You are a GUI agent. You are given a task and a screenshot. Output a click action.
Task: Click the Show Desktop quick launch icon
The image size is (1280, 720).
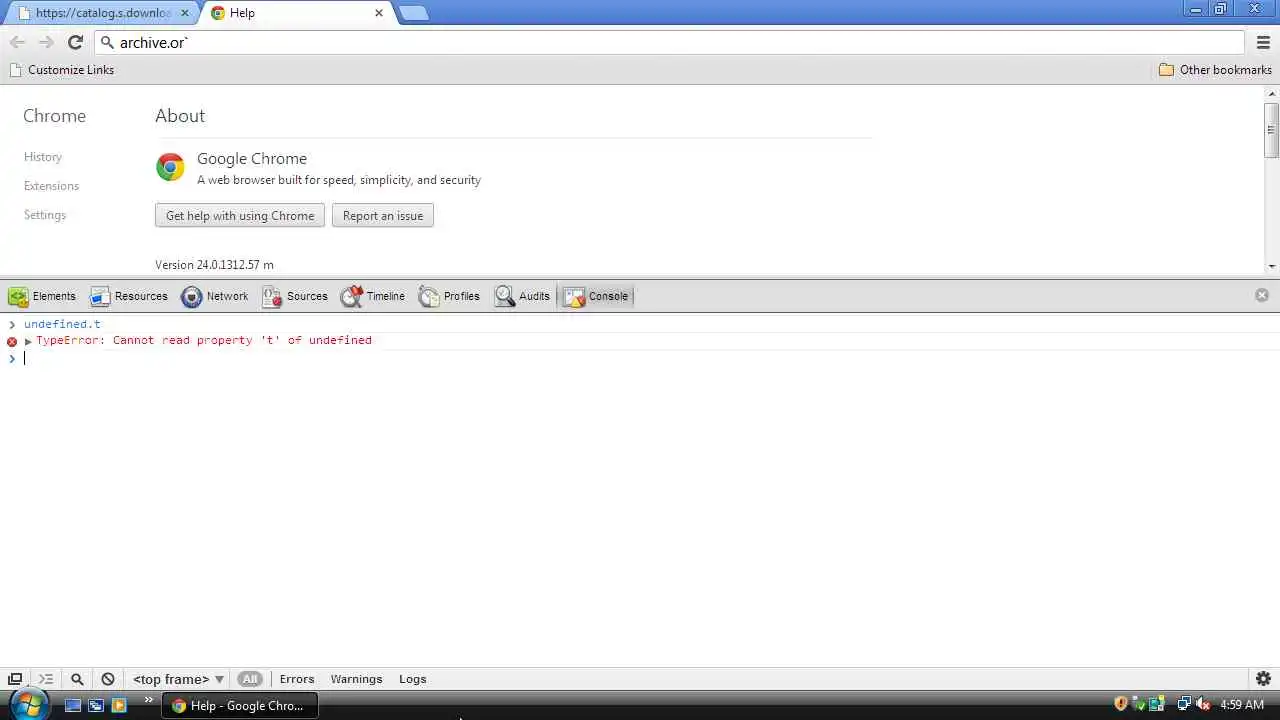73,706
